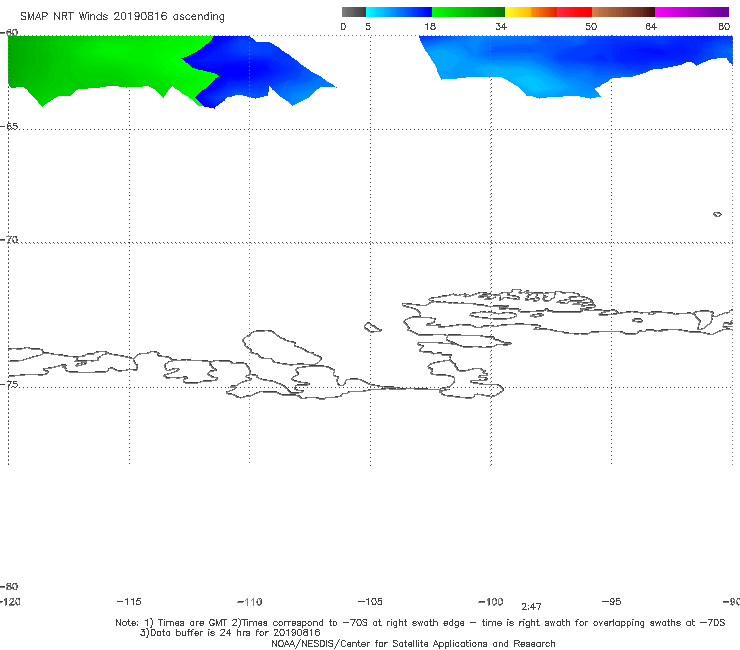Click the color bar label '34'

(501, 27)
